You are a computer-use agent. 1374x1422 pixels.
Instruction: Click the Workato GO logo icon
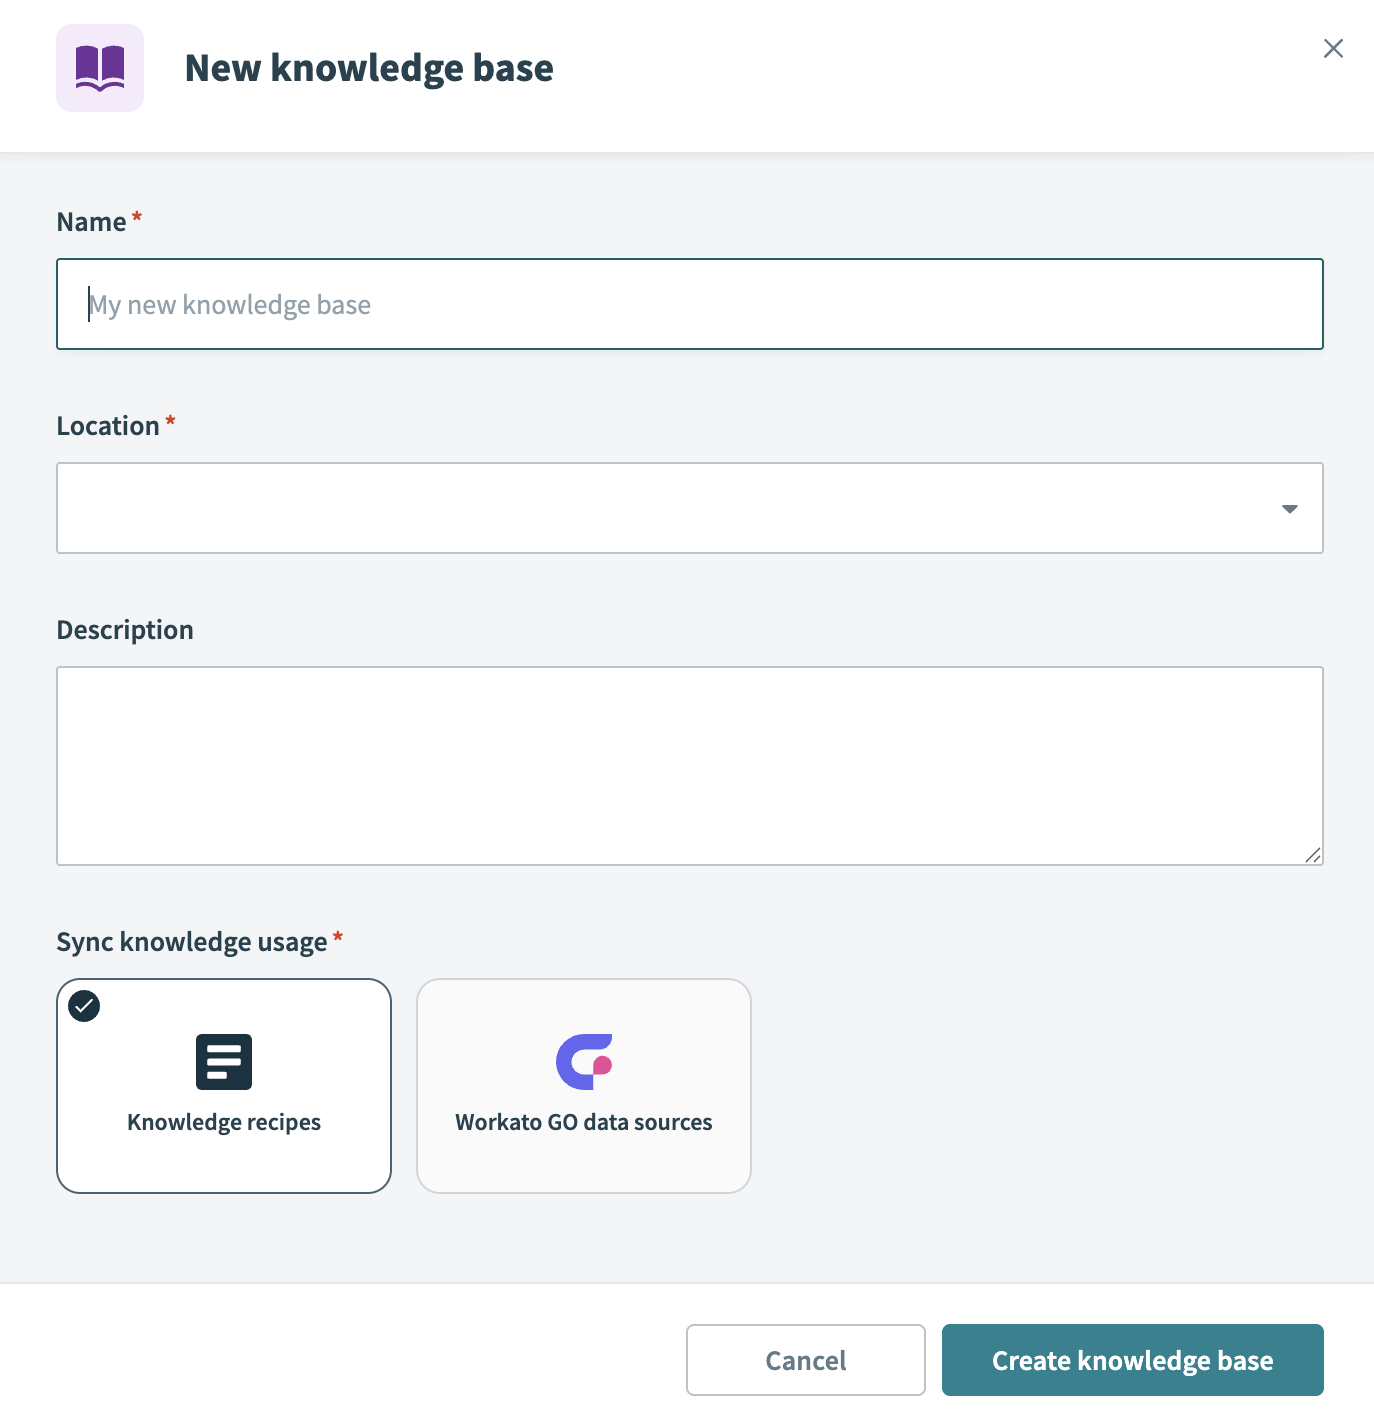(x=584, y=1061)
